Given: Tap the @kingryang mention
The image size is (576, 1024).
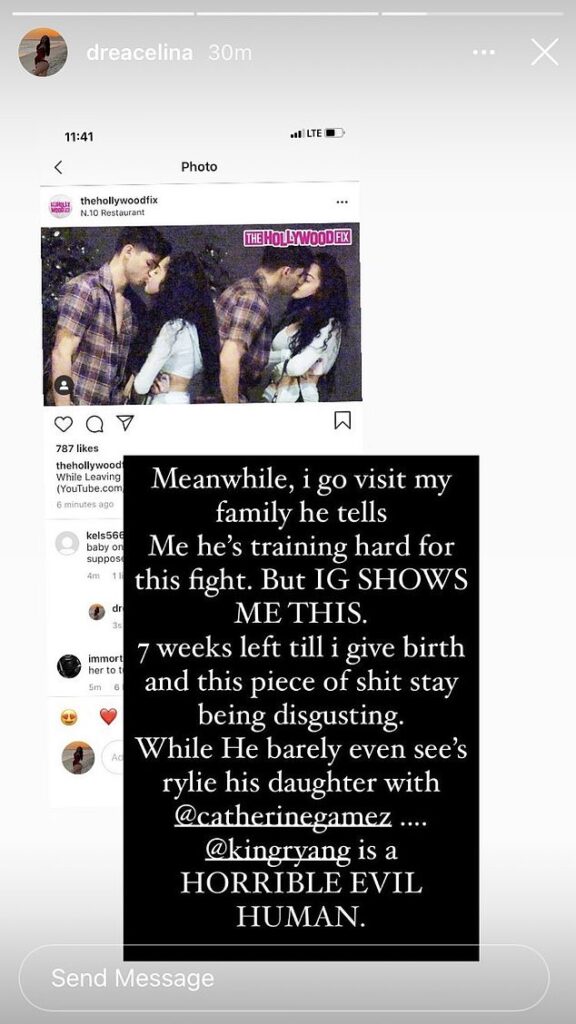Looking at the screenshot, I should click(x=278, y=851).
